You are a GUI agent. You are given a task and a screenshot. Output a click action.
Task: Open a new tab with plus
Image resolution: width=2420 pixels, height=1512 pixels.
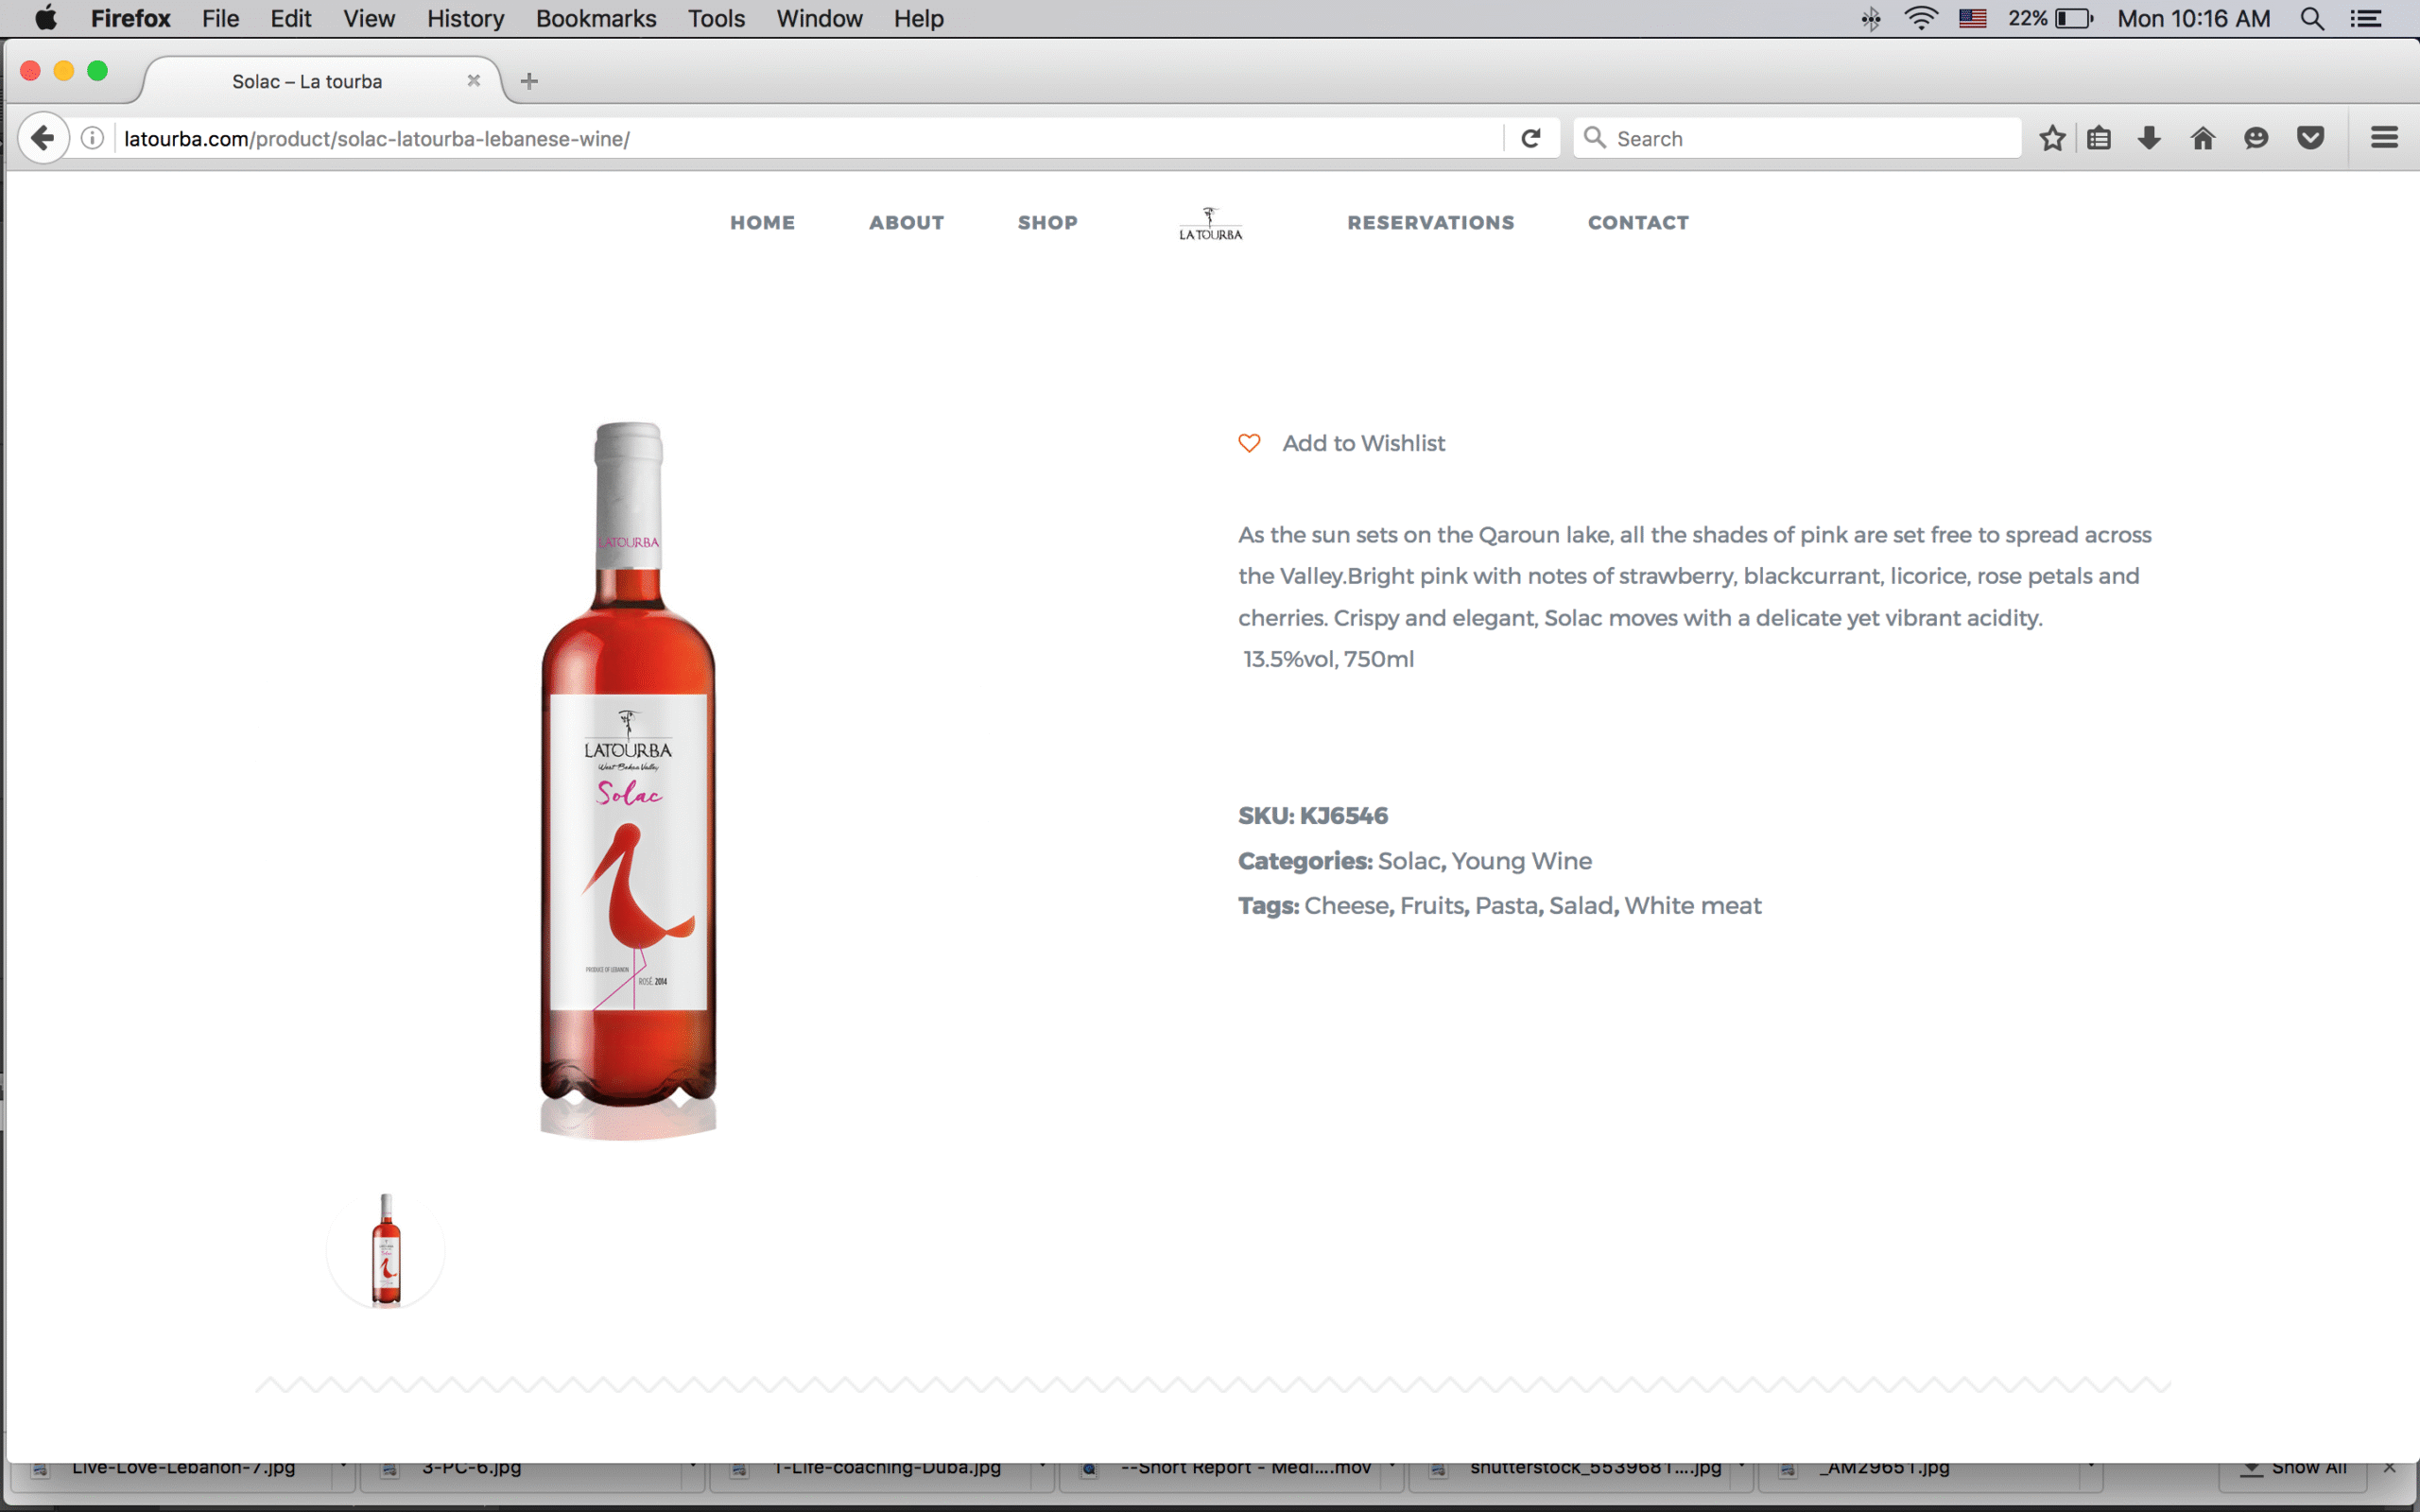(529, 81)
